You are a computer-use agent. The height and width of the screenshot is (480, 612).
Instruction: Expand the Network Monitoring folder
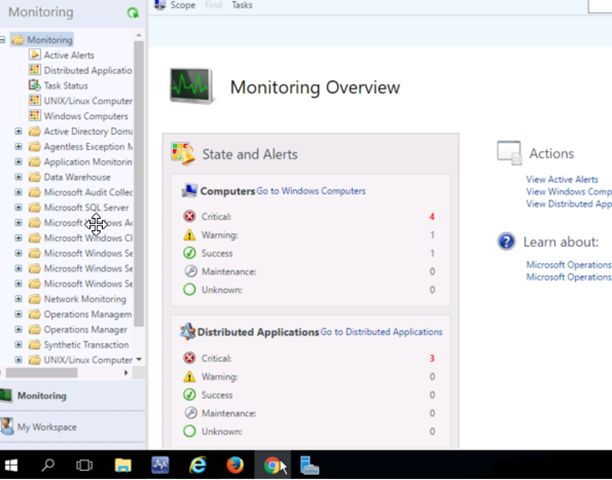[x=18, y=299]
